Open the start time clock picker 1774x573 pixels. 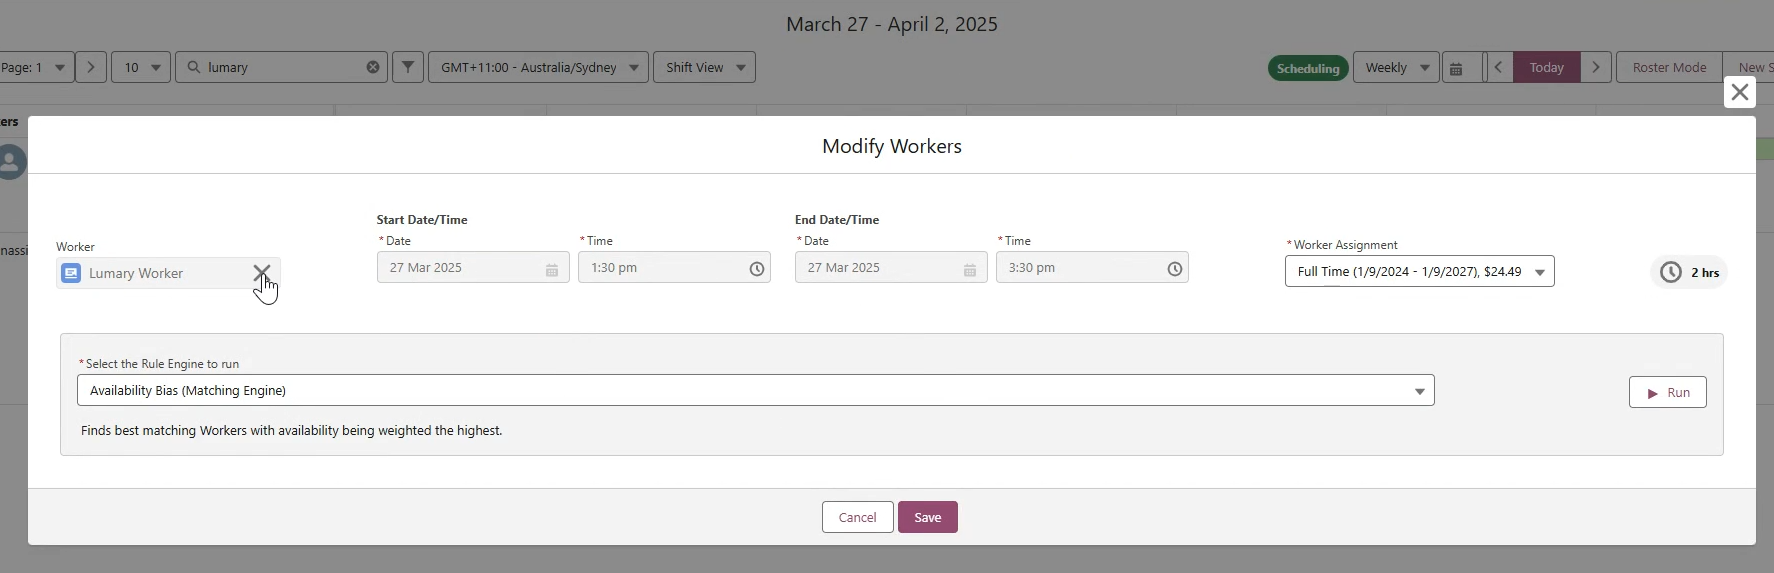point(757,268)
